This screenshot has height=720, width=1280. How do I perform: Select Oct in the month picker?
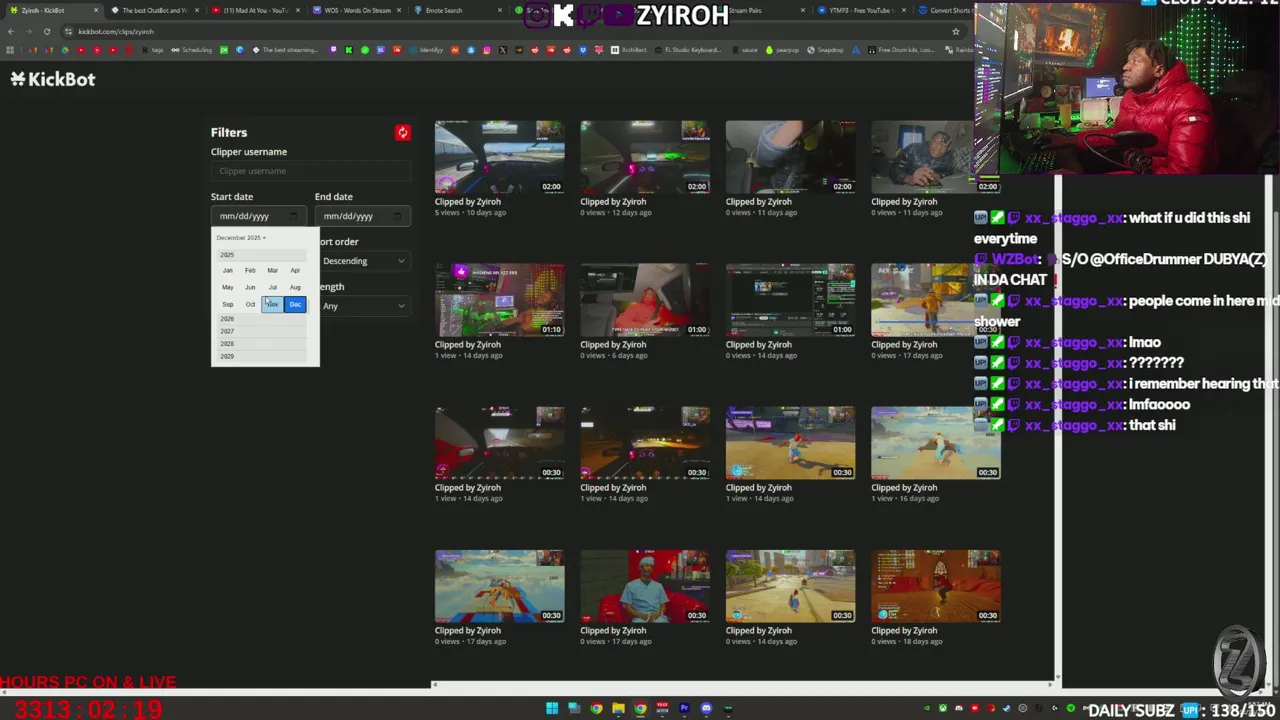(x=250, y=305)
